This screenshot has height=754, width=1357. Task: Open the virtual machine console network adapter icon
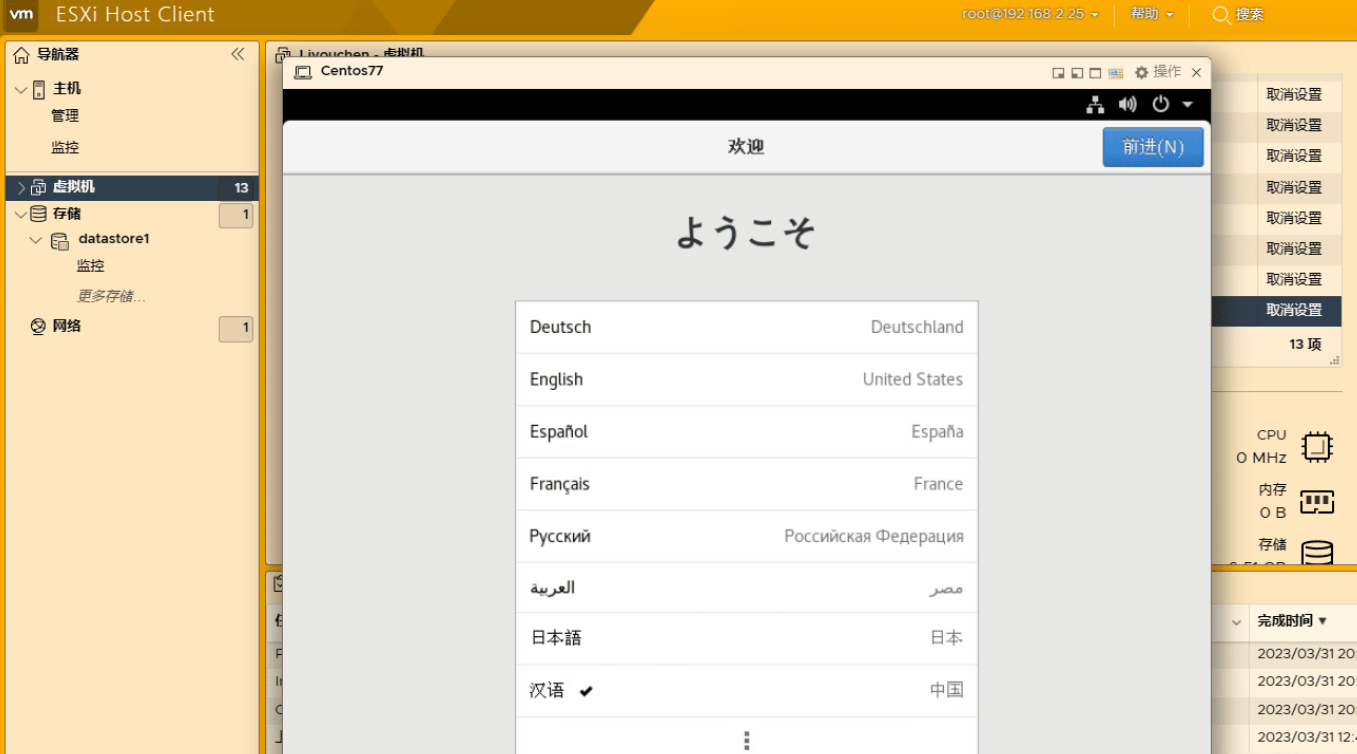point(1095,104)
